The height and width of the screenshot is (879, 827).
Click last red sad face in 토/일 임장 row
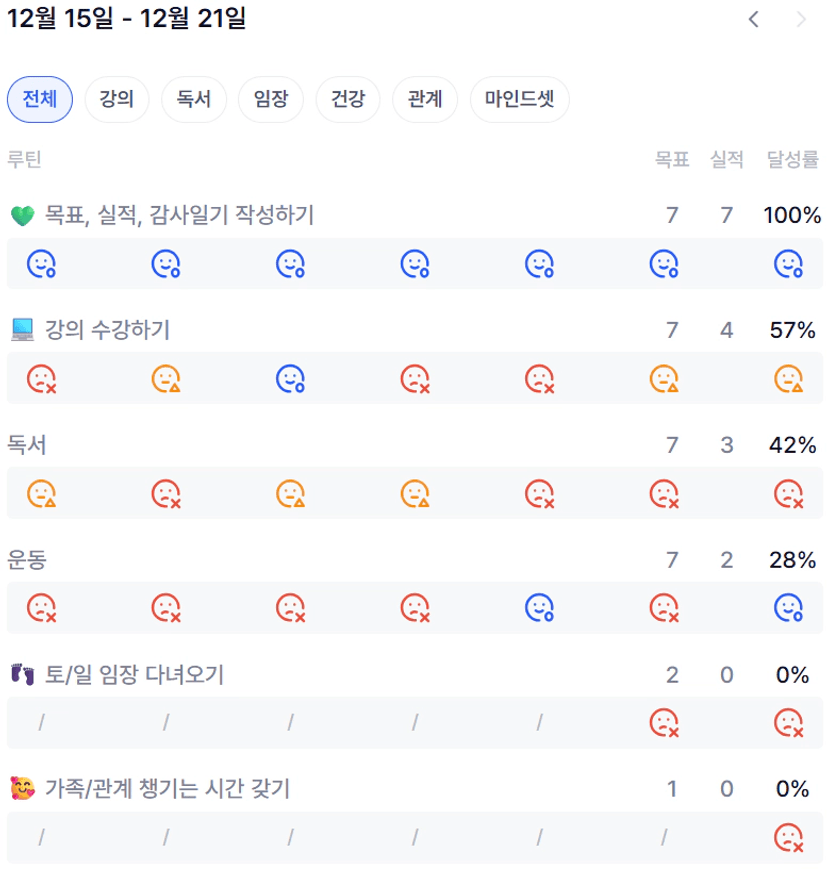pyautogui.click(x=789, y=723)
